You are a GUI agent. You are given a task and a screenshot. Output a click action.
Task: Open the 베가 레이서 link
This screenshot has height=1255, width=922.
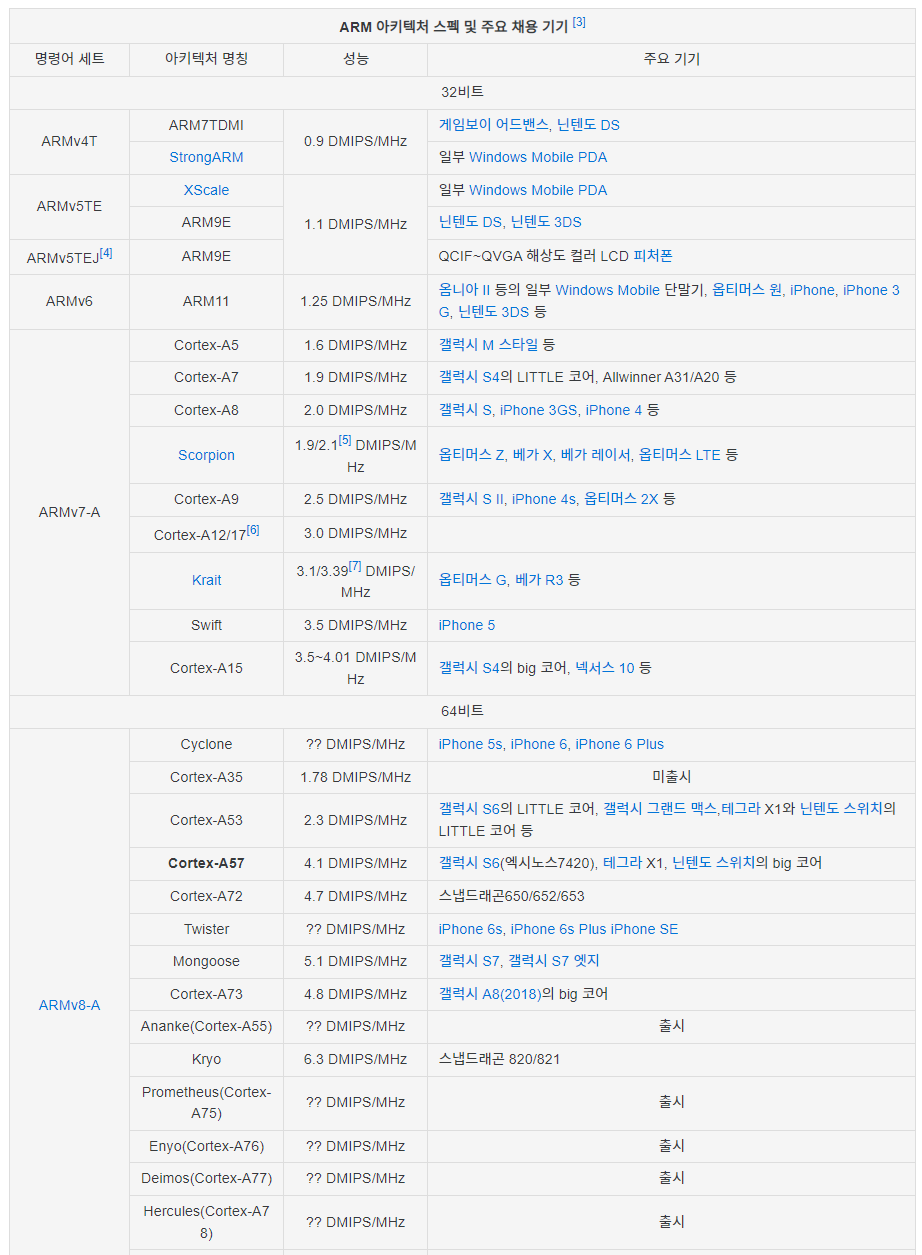596,455
